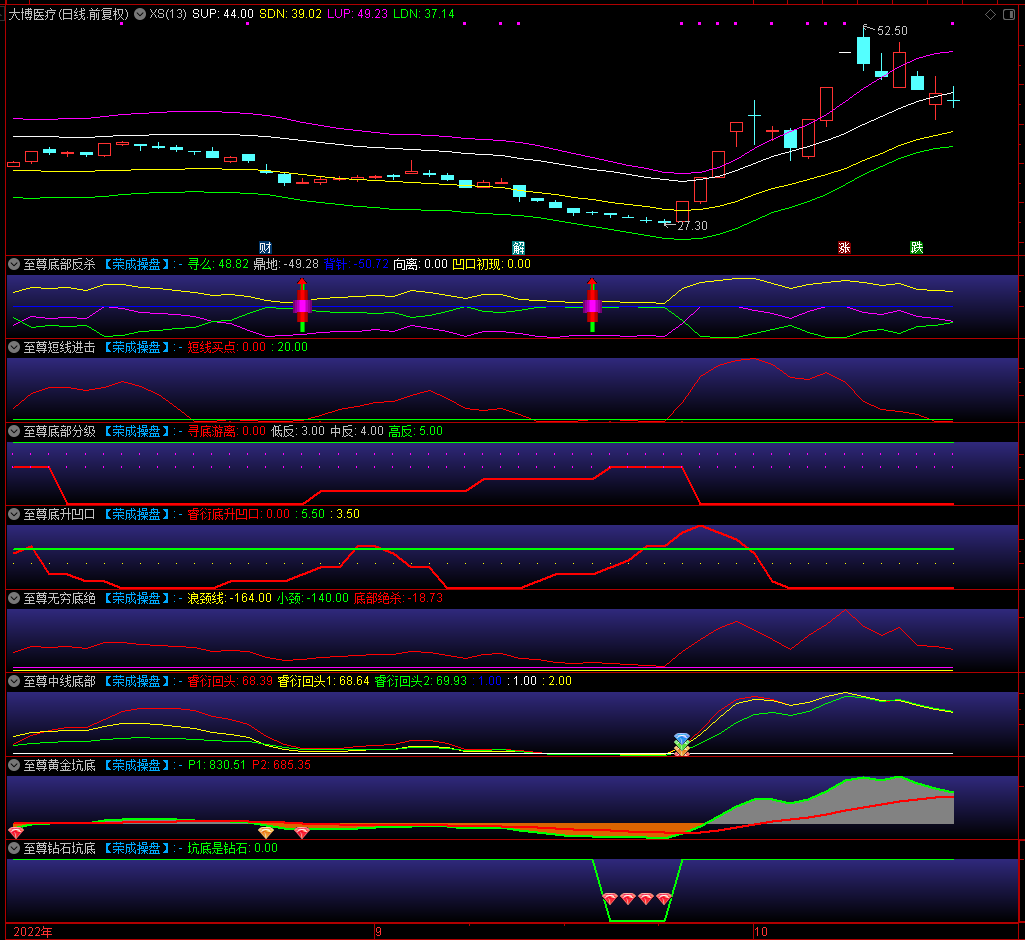Click the 至尊中线底部 panel title
This screenshot has height=940, width=1025.
(59, 680)
